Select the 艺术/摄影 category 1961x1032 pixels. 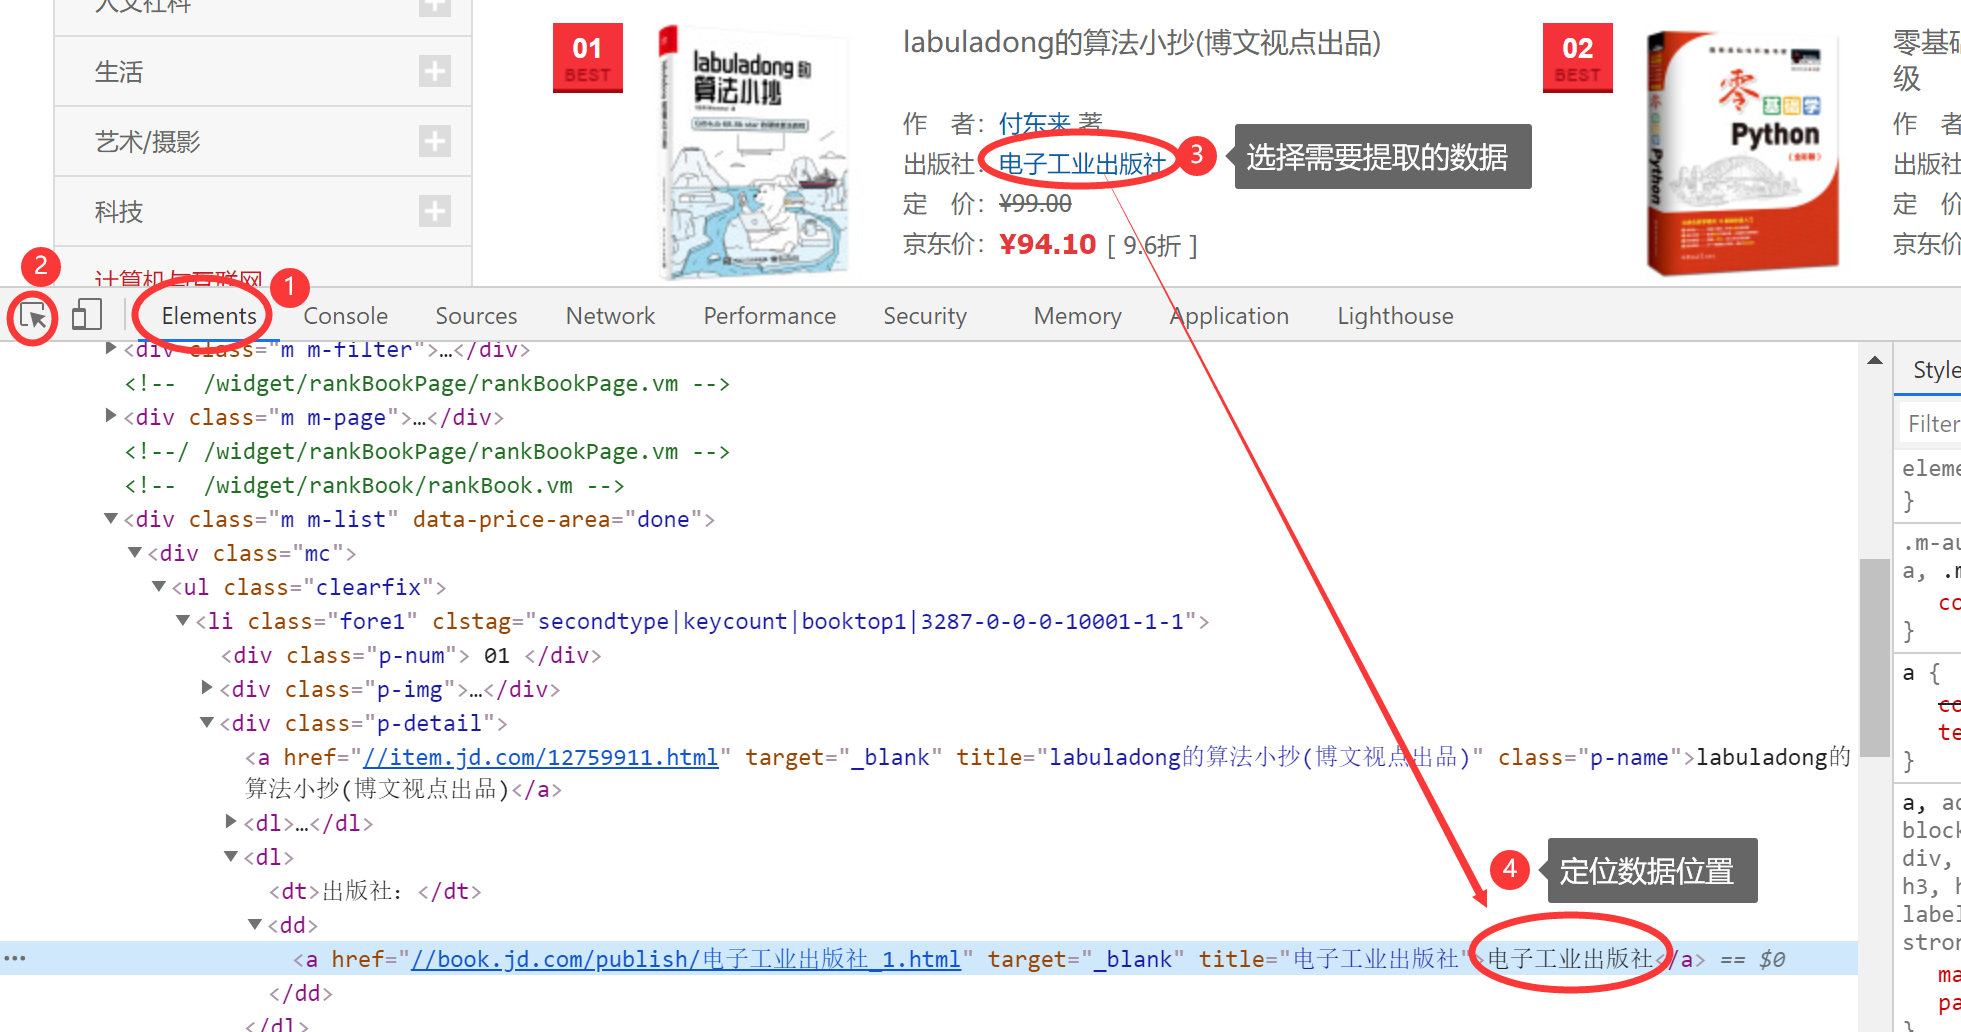148,142
